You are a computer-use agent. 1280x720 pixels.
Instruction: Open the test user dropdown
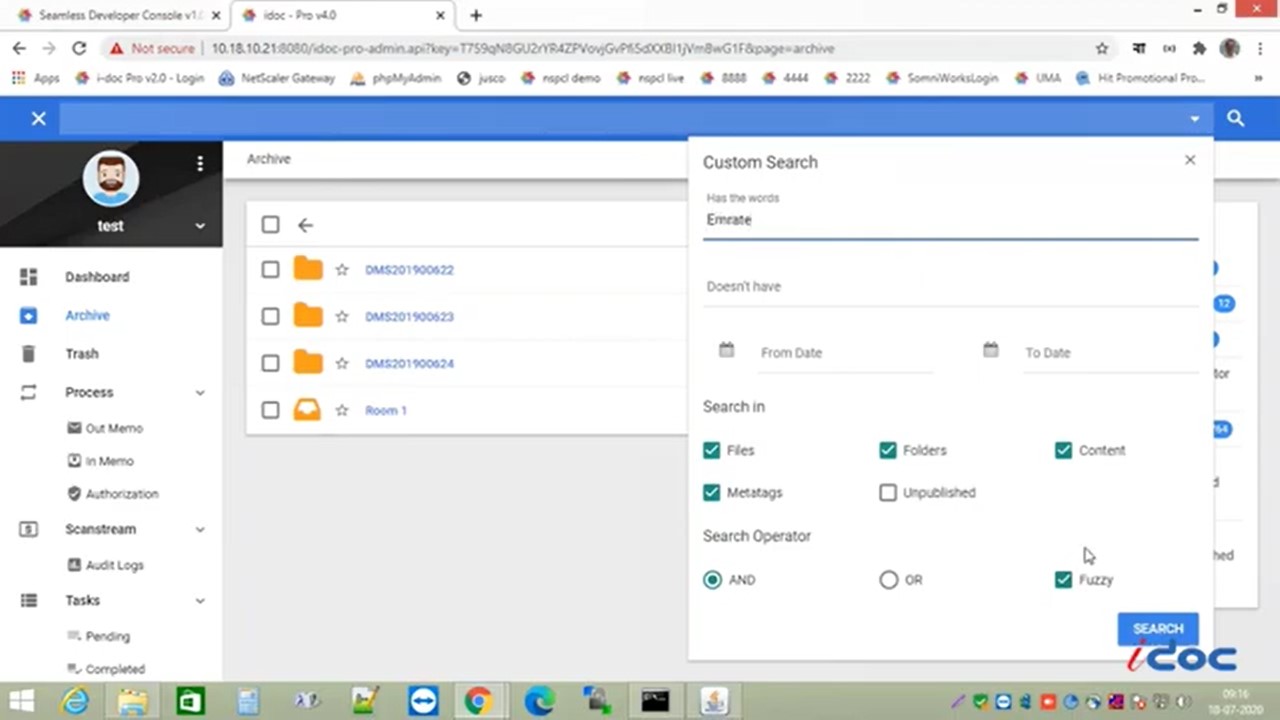coord(199,226)
